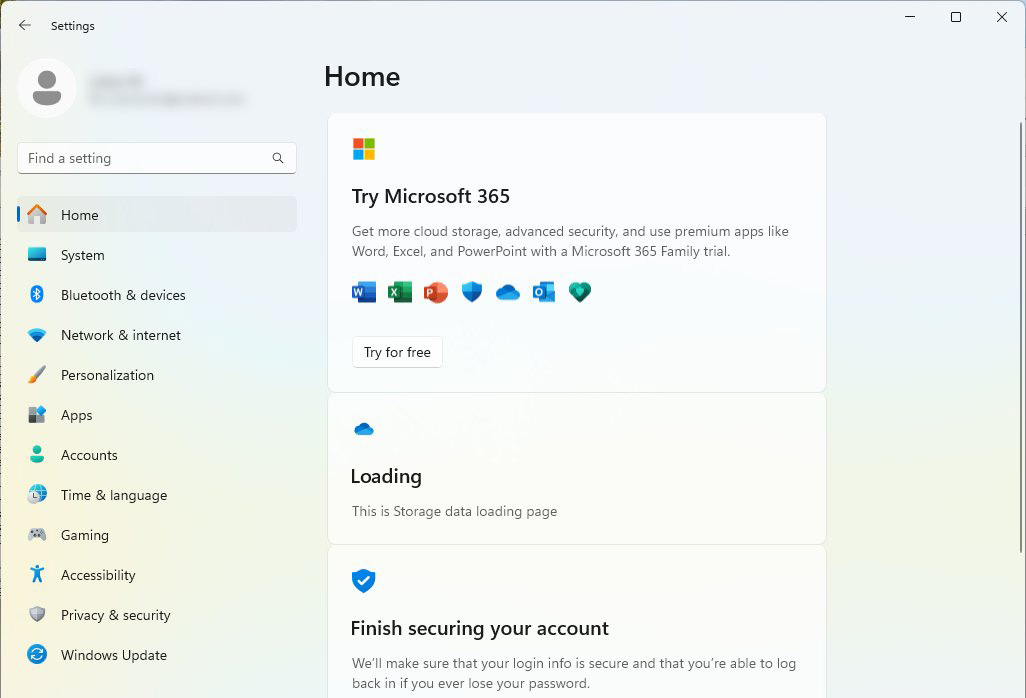Go to Bluetooth & devices
This screenshot has width=1026, height=698.
click(x=157, y=294)
